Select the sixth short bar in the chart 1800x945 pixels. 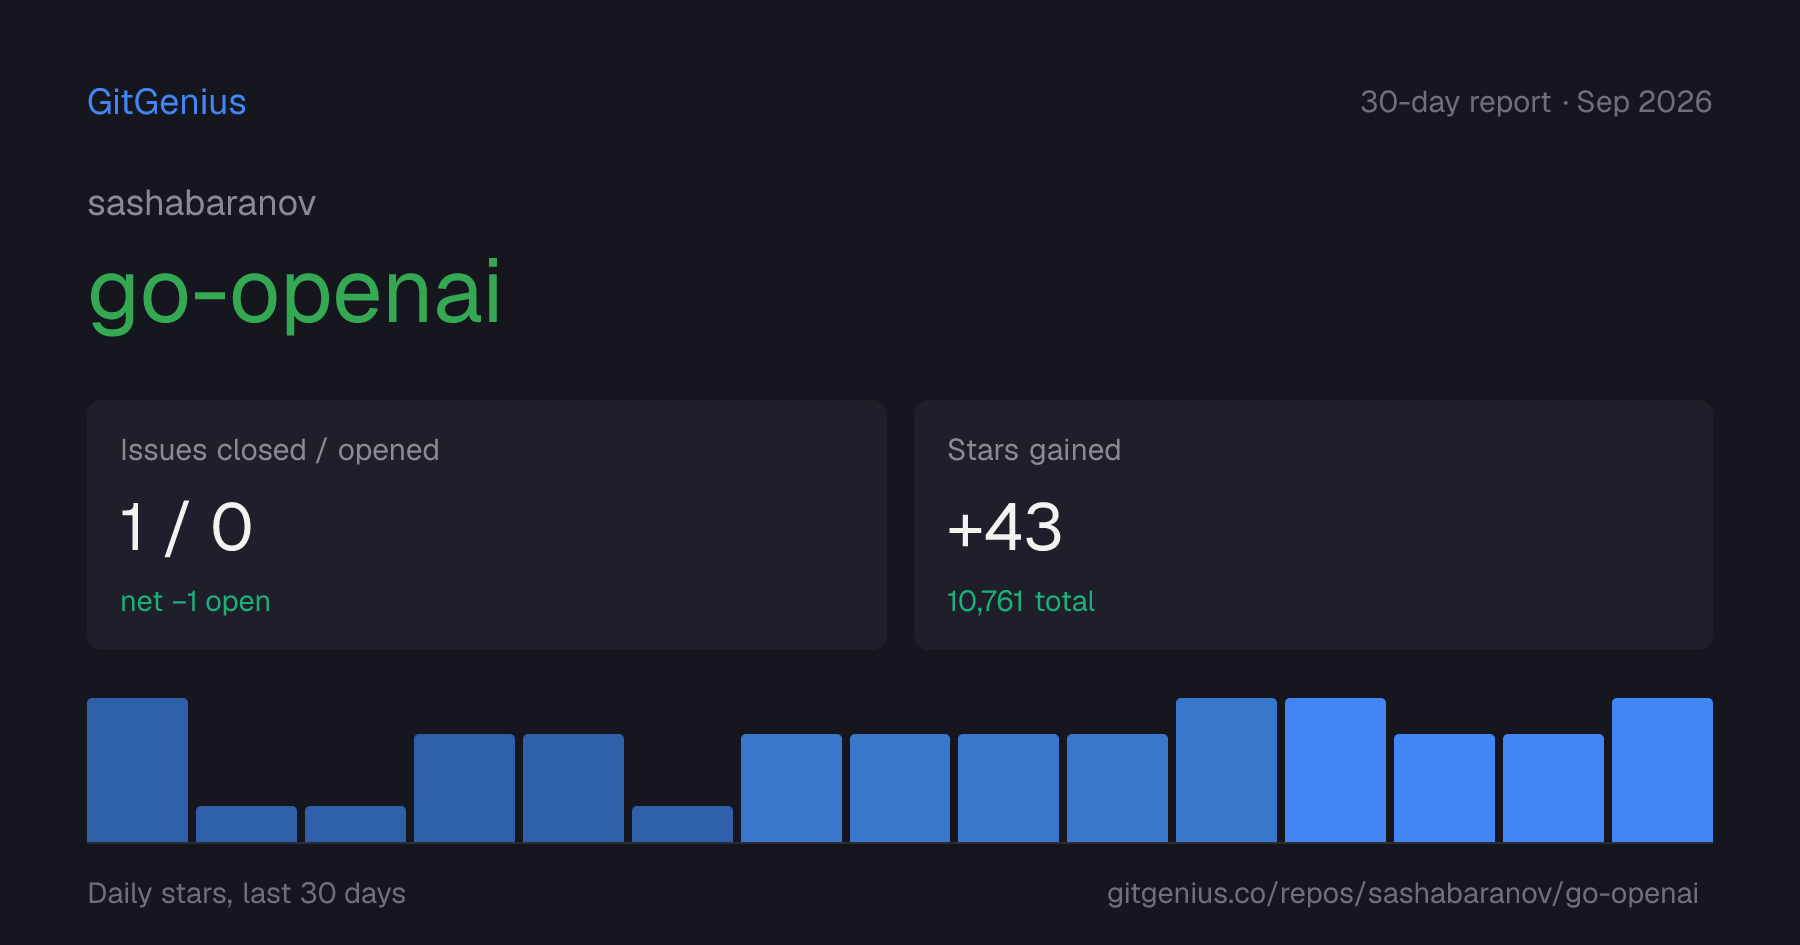682,824
